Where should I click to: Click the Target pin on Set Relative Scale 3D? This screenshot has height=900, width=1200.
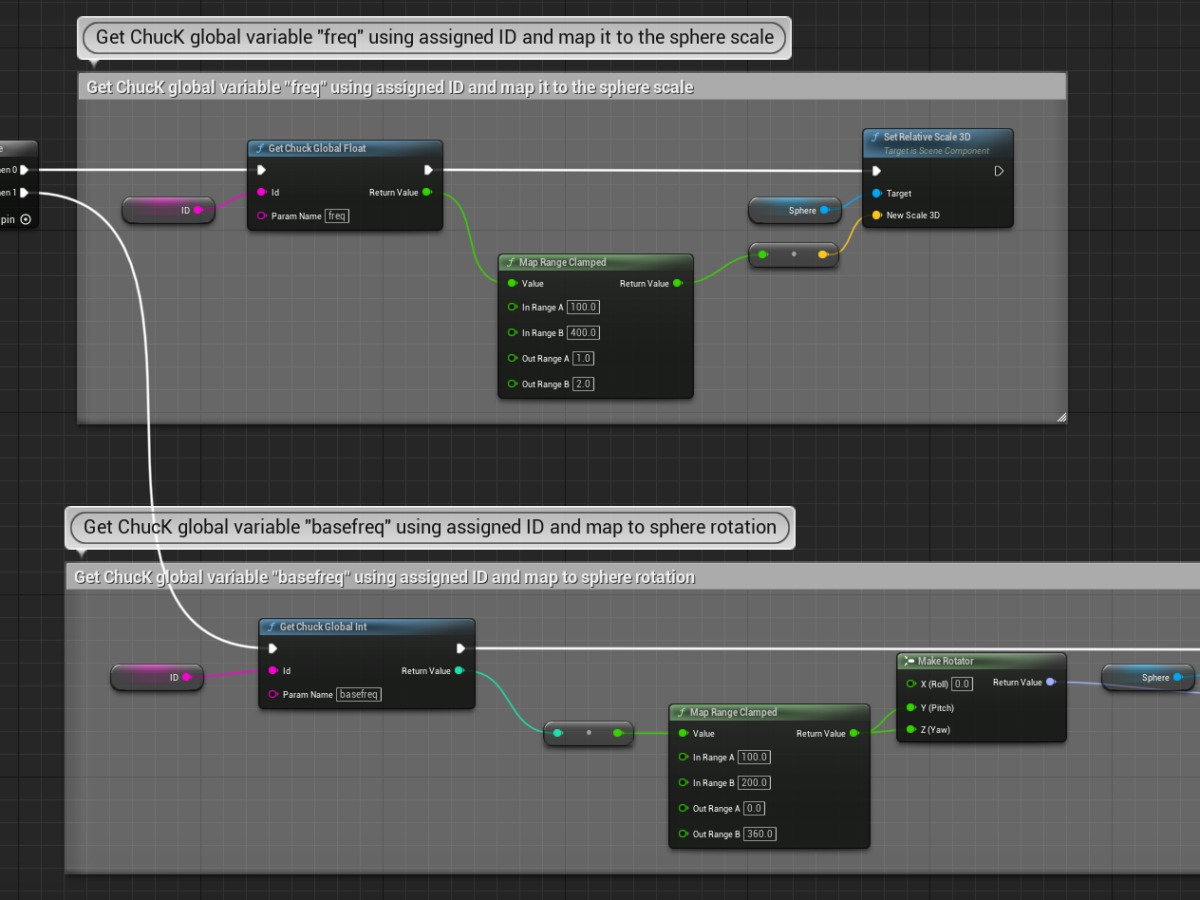pyautogui.click(x=877, y=193)
